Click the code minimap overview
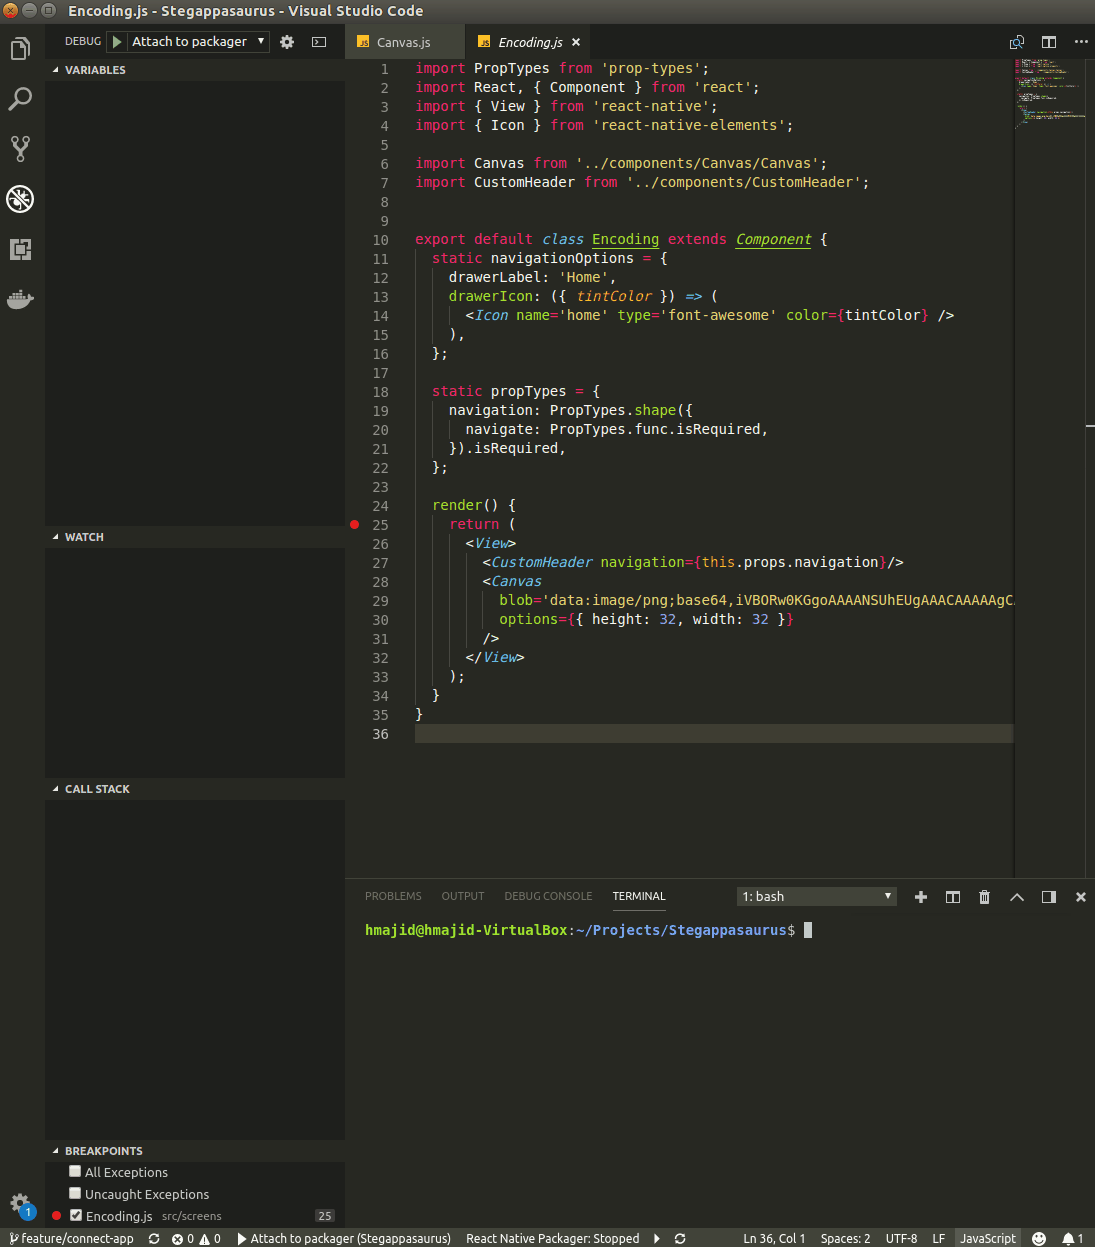1095x1247 pixels. click(1050, 95)
